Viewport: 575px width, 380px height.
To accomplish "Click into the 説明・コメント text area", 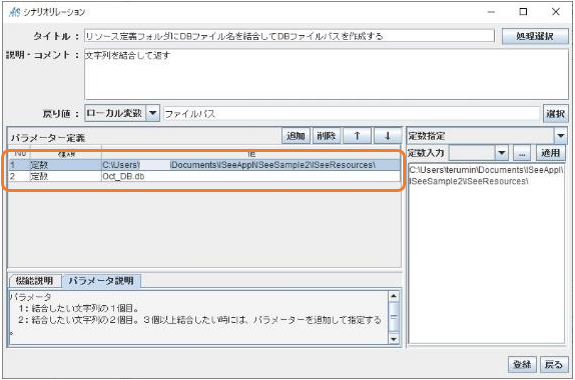I will point(326,74).
